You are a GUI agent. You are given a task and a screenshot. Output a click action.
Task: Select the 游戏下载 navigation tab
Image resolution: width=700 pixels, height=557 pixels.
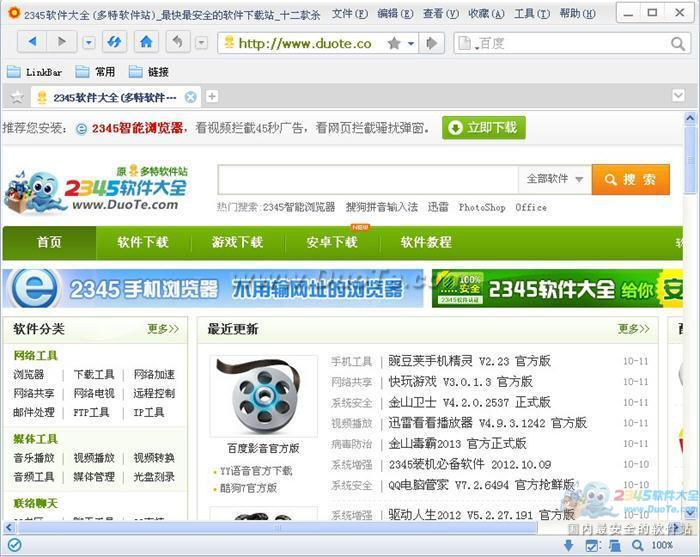(x=238, y=242)
